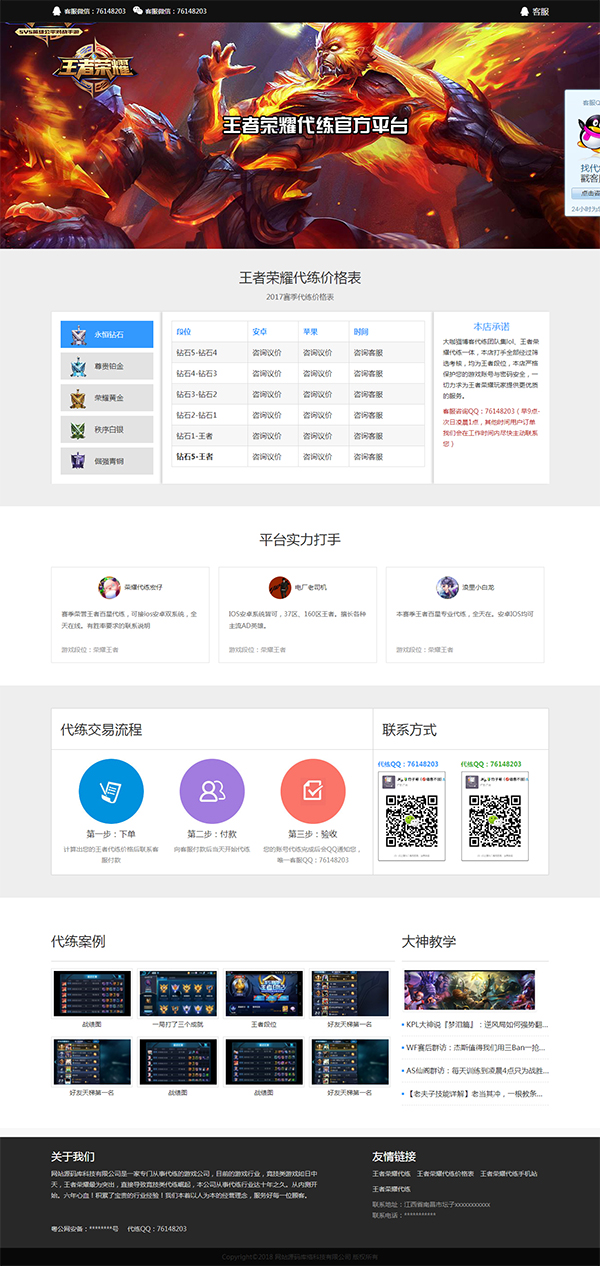Click avatar of player 电厂老司机

(x=279, y=587)
